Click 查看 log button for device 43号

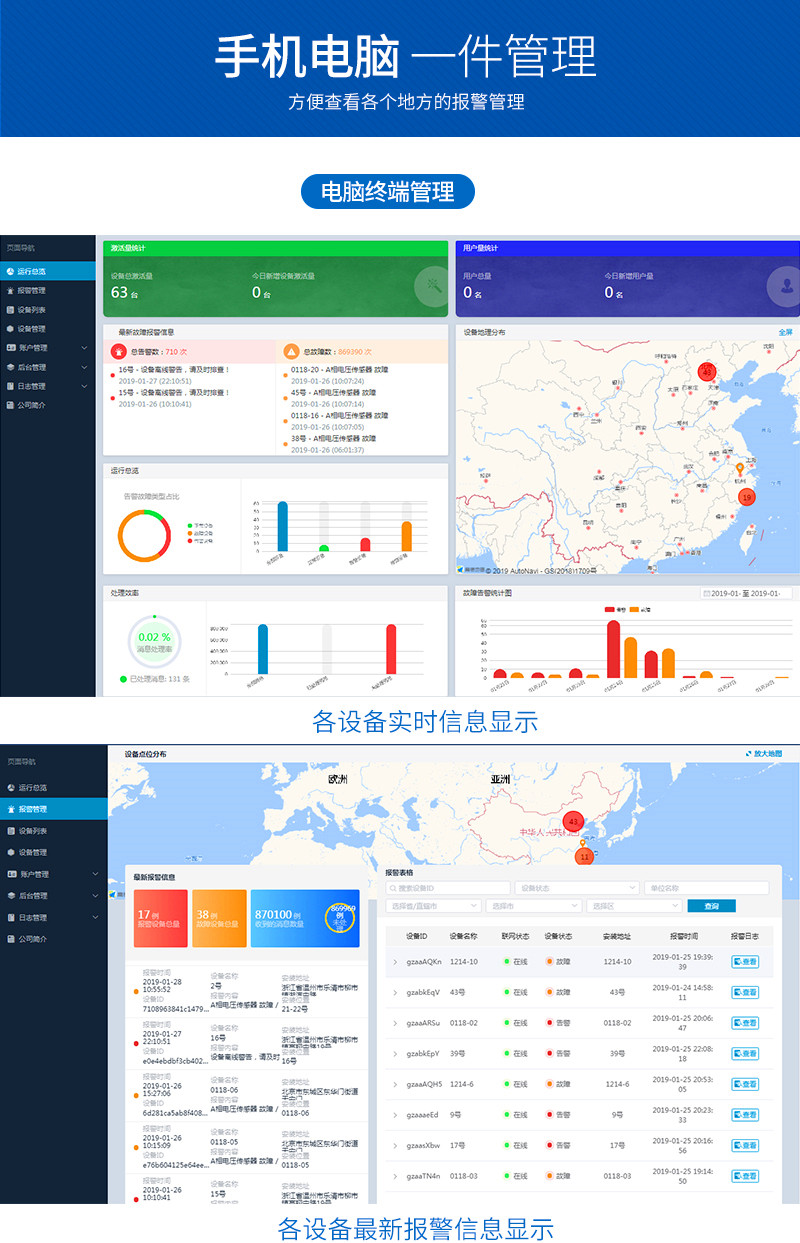click(x=745, y=992)
